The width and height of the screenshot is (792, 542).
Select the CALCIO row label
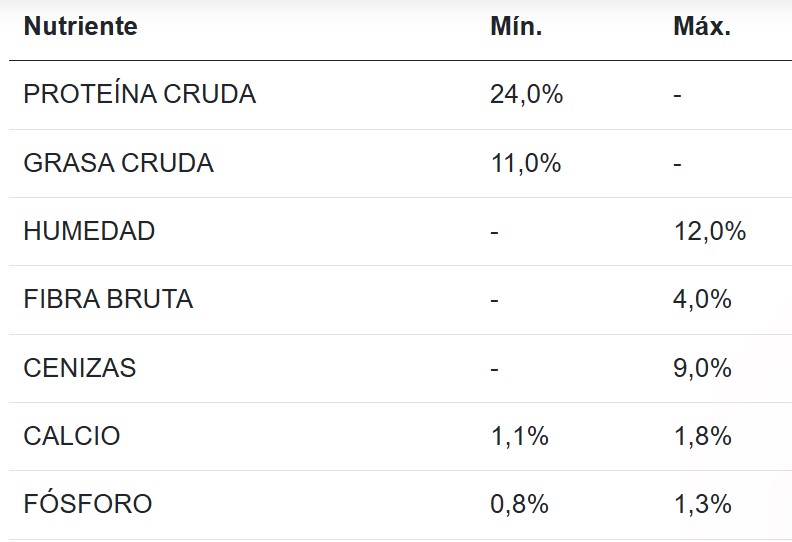pos(72,436)
